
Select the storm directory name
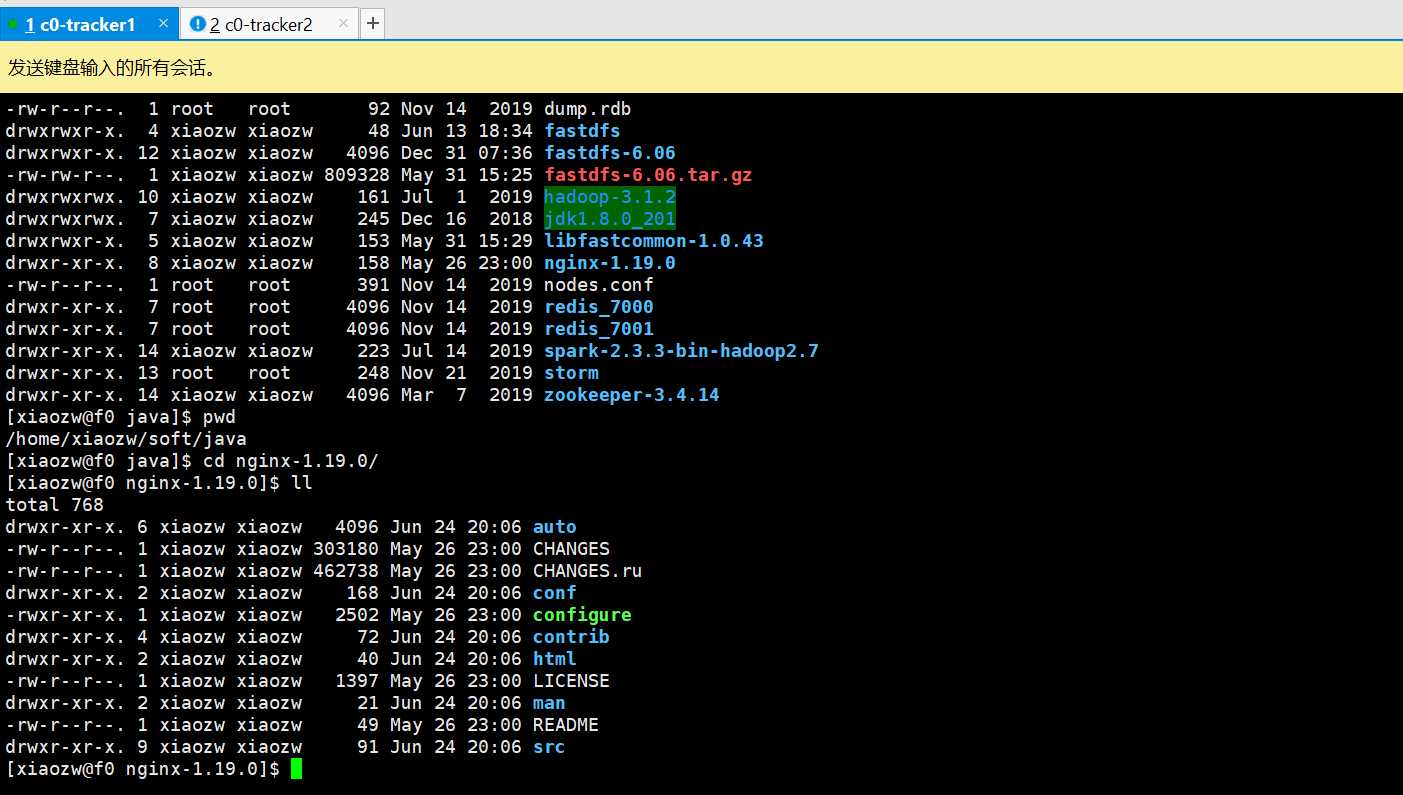pos(571,373)
